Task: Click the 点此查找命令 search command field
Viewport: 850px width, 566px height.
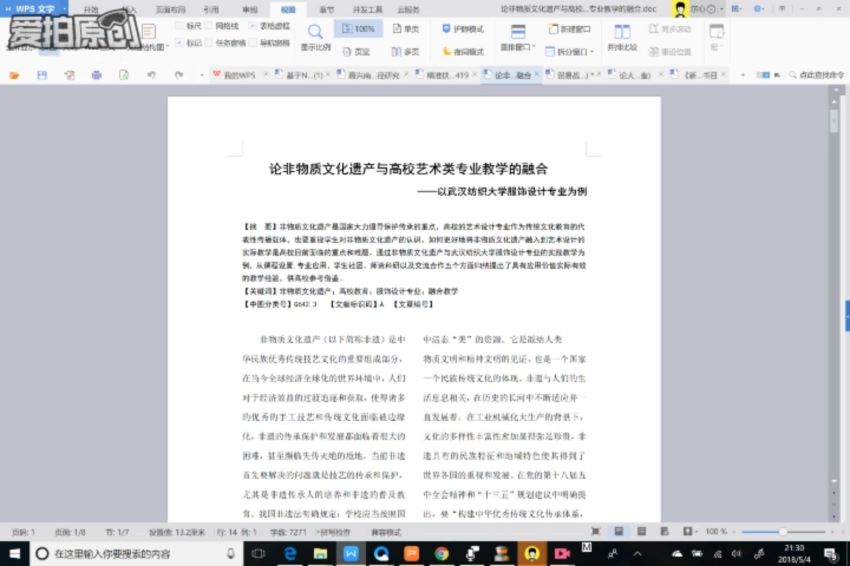Action: 817,75
